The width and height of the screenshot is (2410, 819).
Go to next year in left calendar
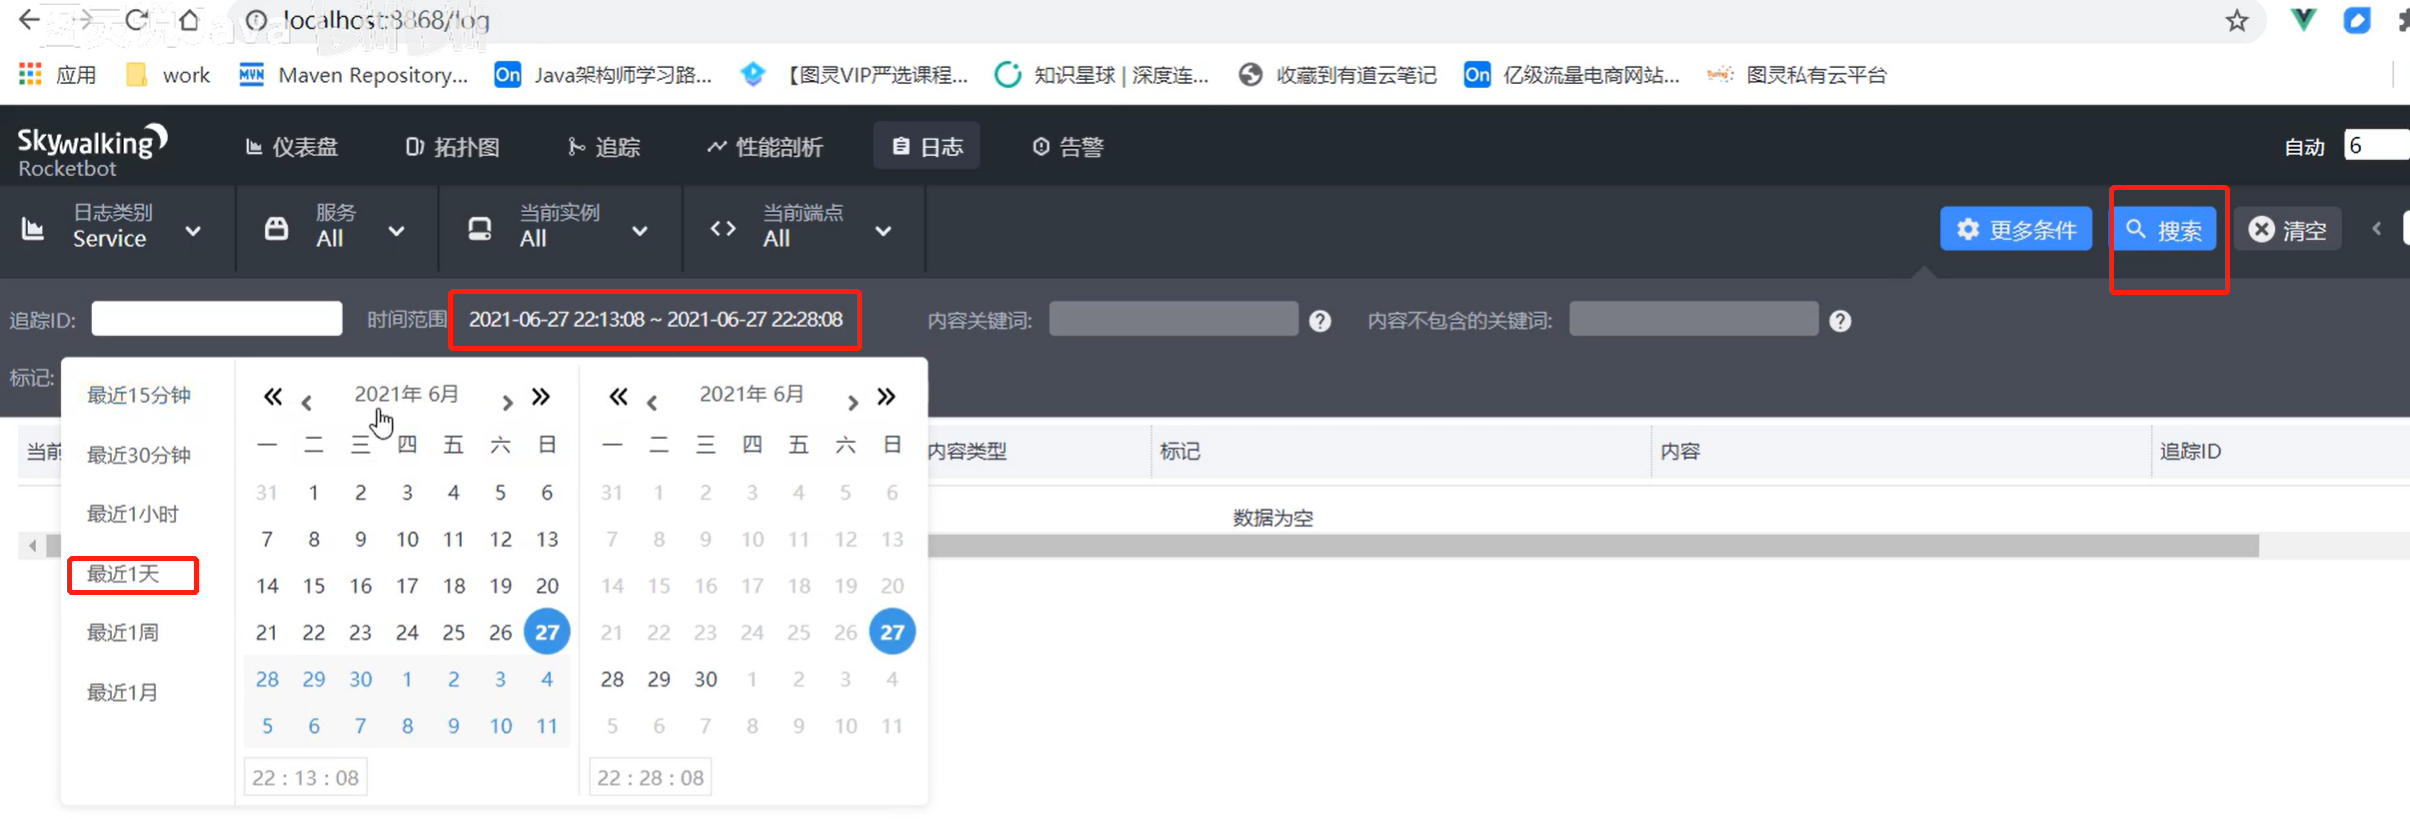pos(541,397)
